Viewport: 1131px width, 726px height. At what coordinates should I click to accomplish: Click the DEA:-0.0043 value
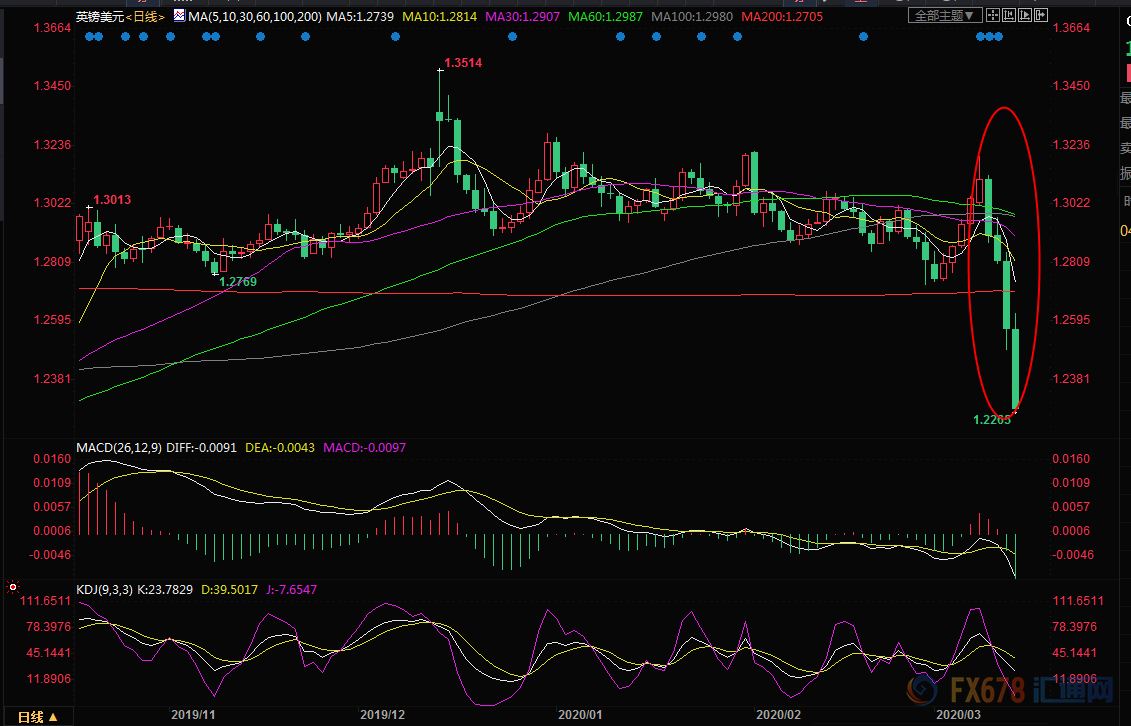pos(280,448)
